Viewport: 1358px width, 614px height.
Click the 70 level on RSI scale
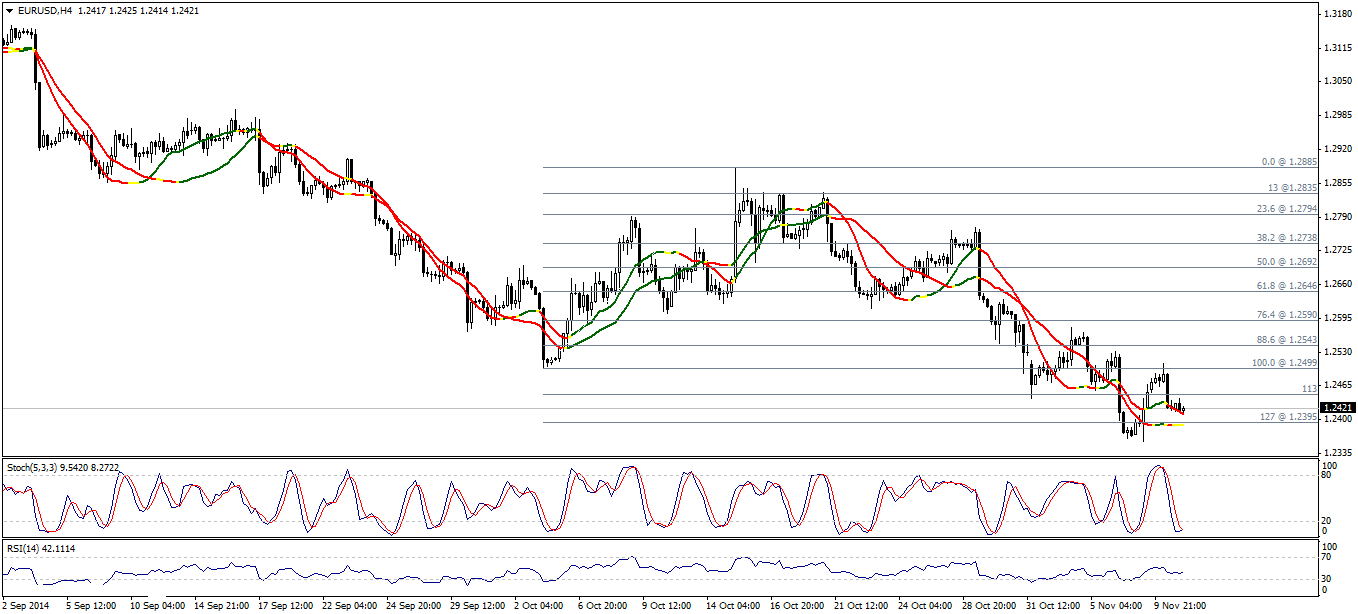[1328, 557]
